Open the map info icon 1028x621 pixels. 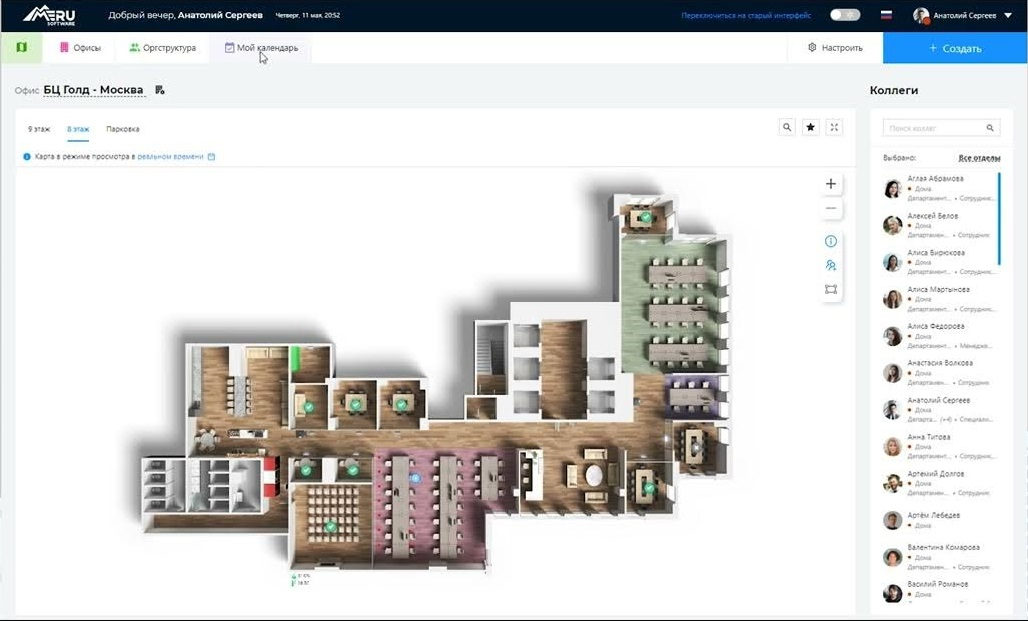(830, 242)
